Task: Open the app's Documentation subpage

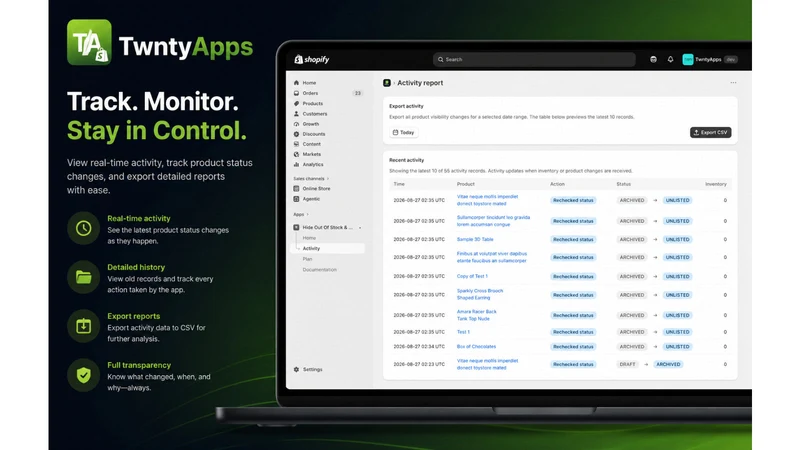Action: 319,270
